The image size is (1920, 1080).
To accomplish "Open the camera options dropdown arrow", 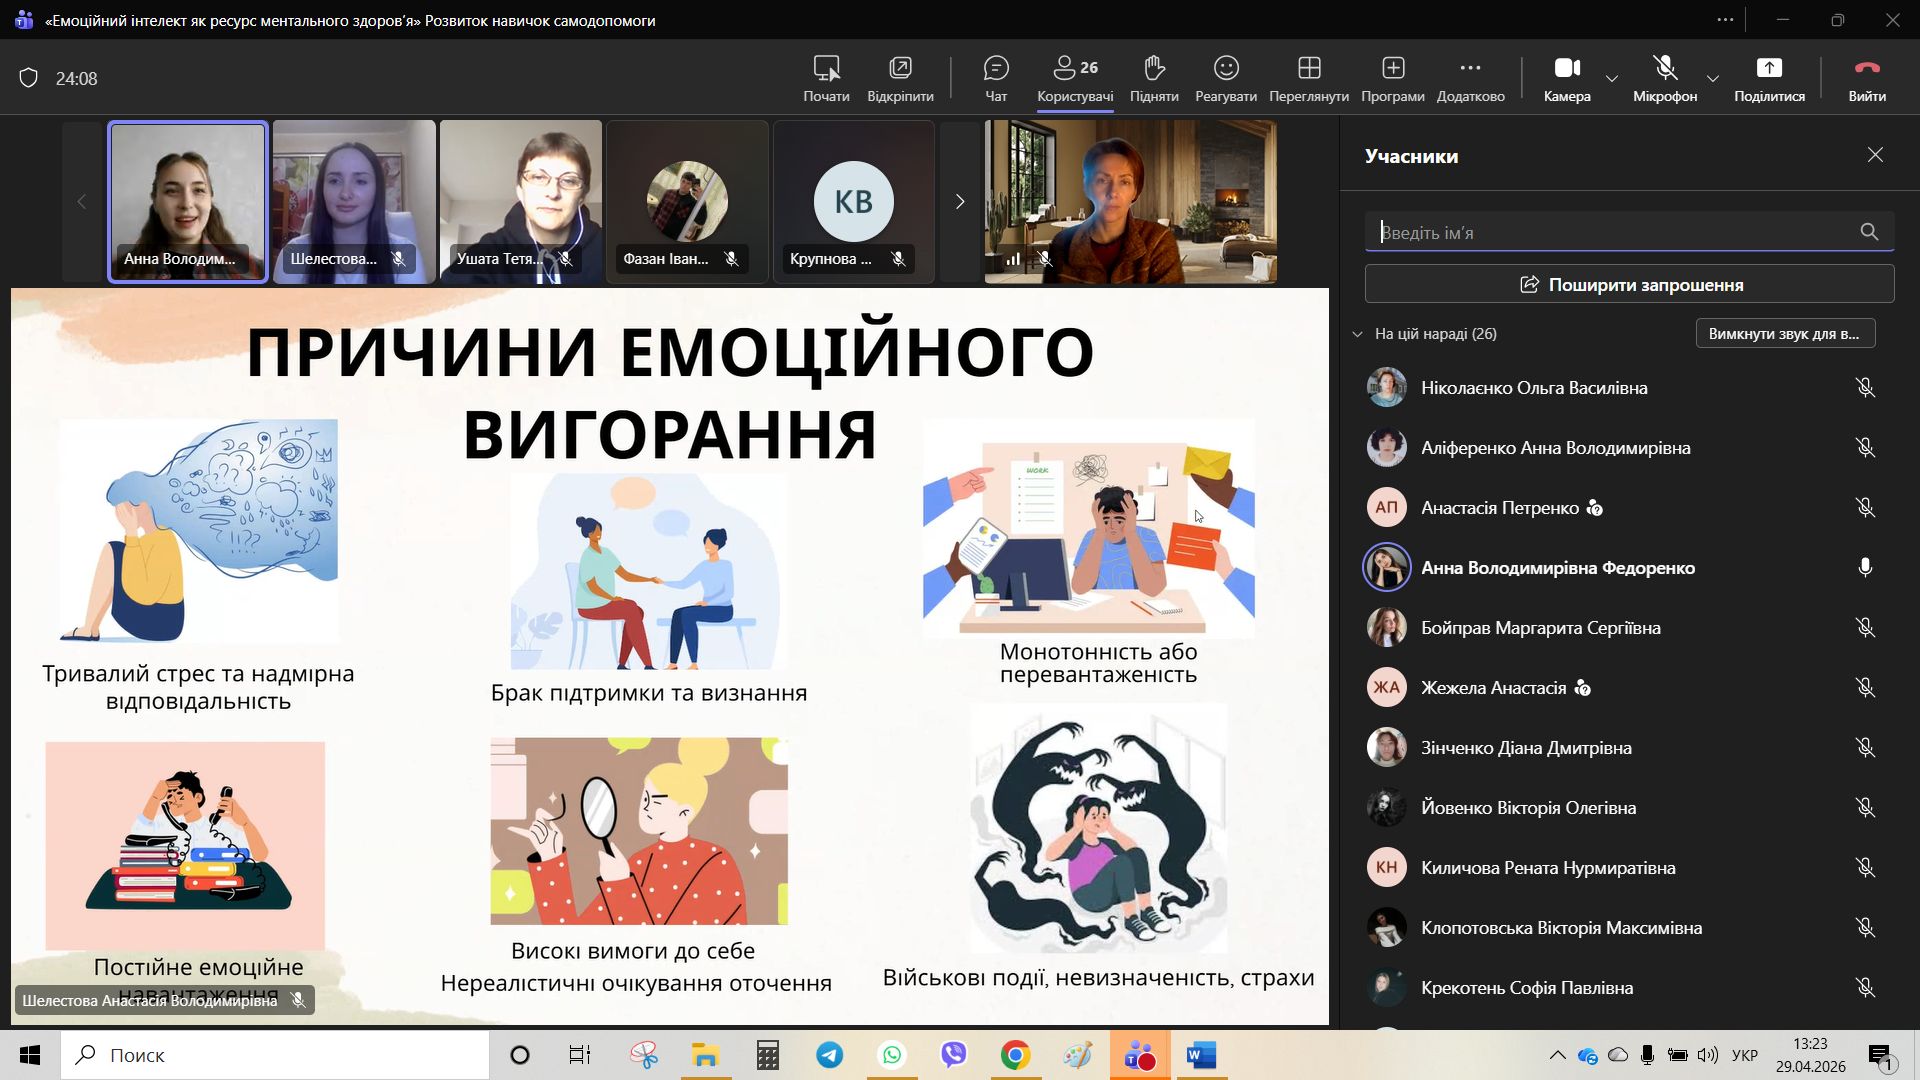I will point(1612,78).
